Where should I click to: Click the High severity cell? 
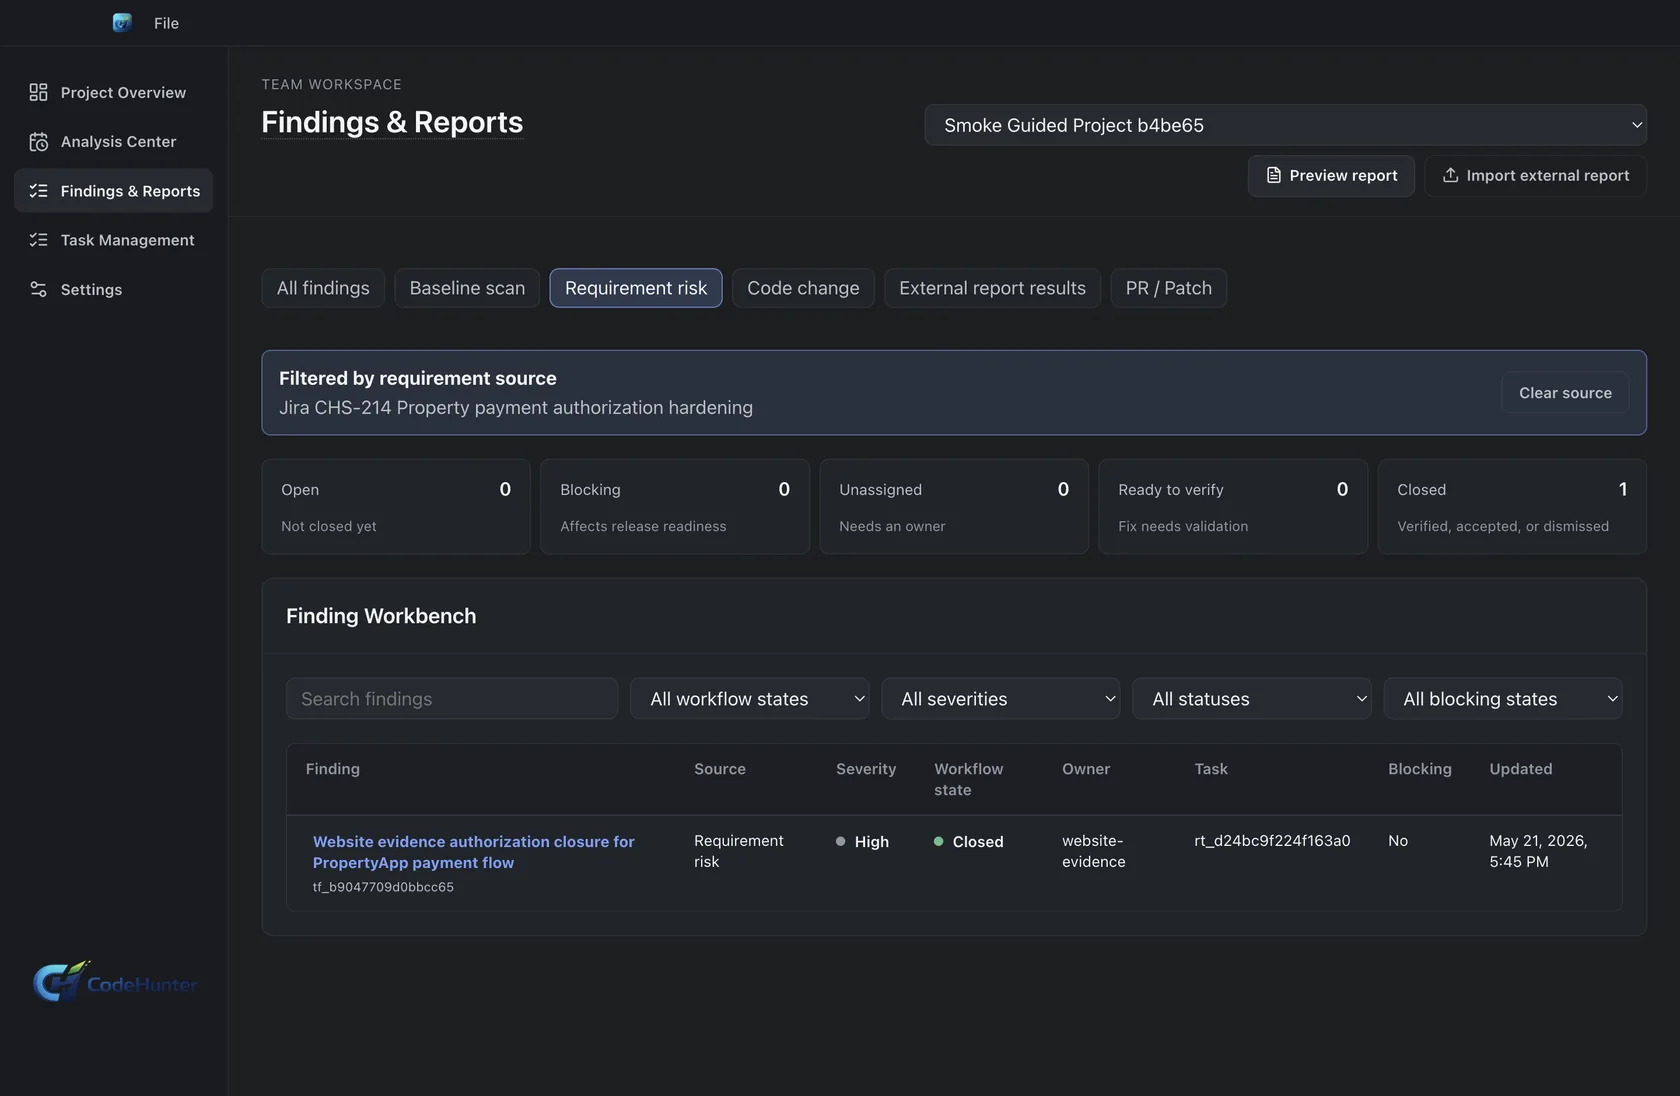pyautogui.click(x=863, y=842)
